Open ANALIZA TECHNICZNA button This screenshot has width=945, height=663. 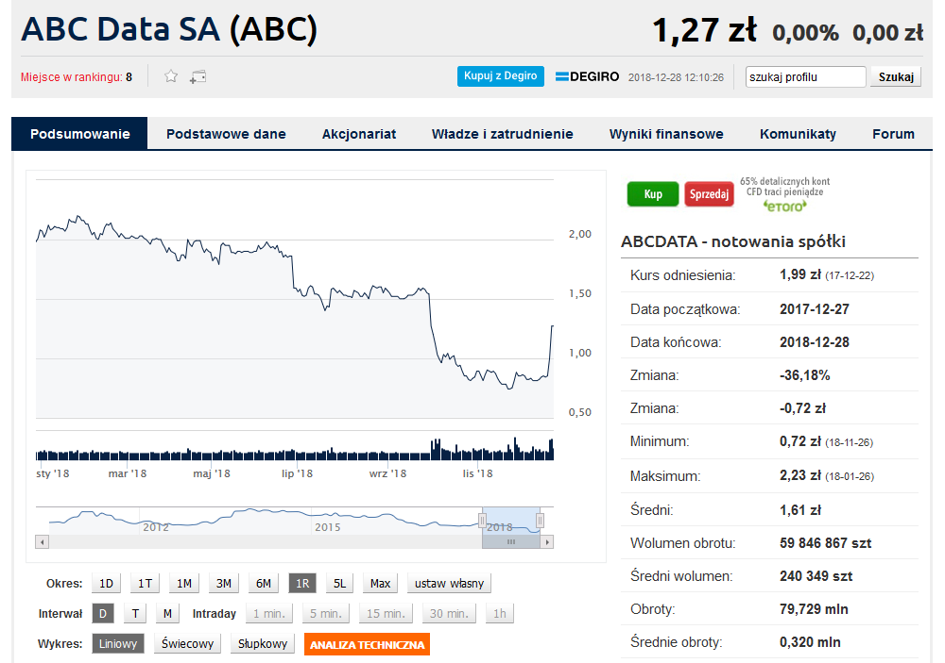click(x=367, y=644)
